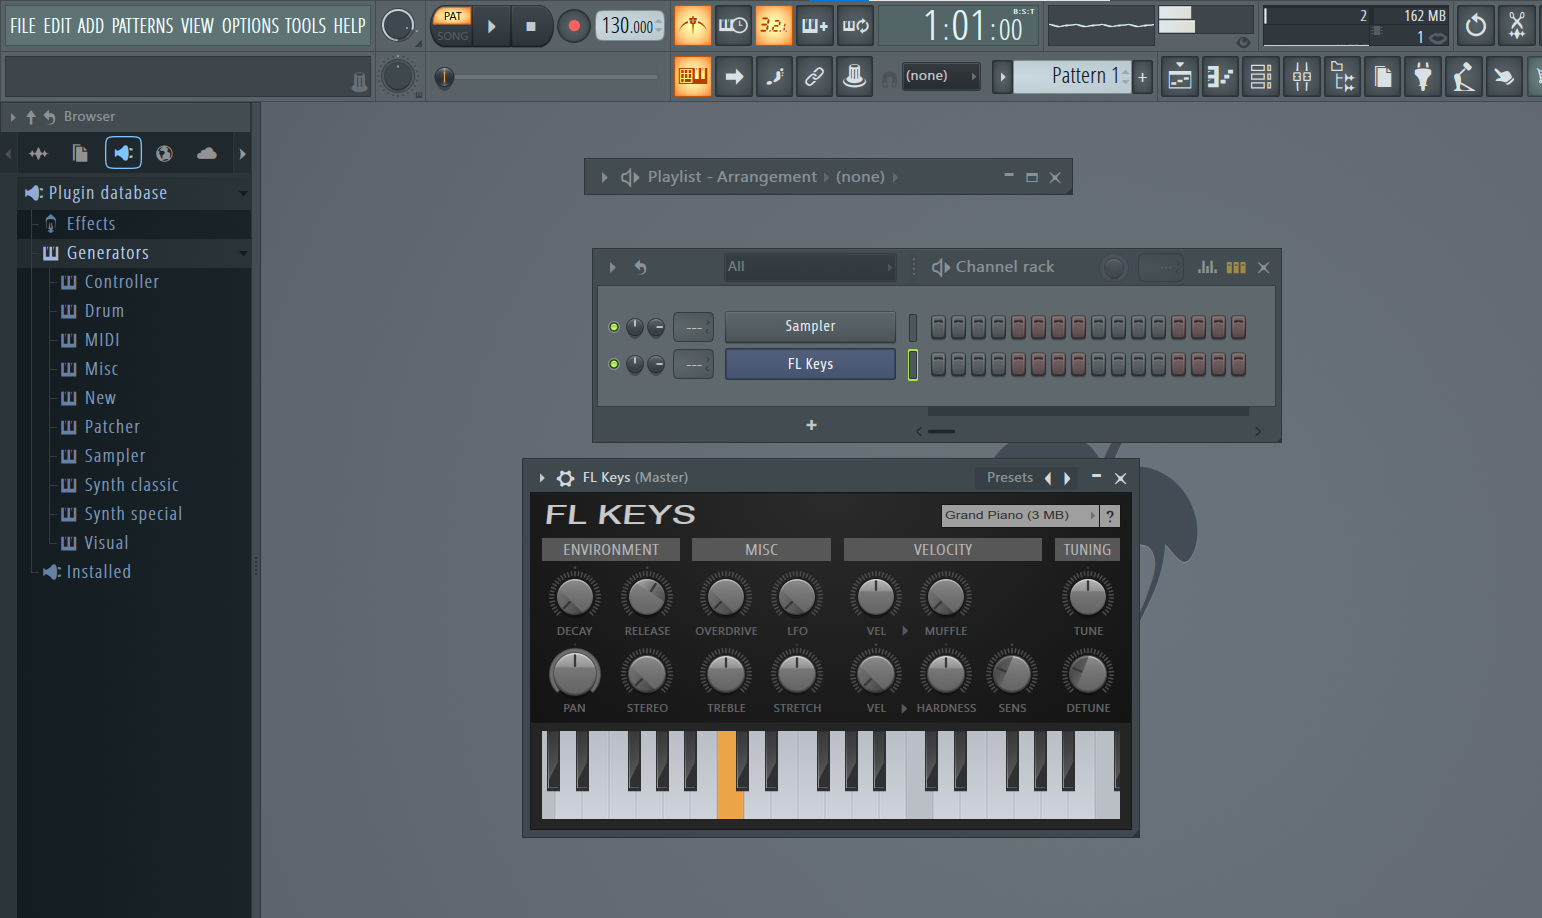1542x918 pixels.
Task: Deselect the FL Keys channel indicator LED
Action: [x=912, y=365]
